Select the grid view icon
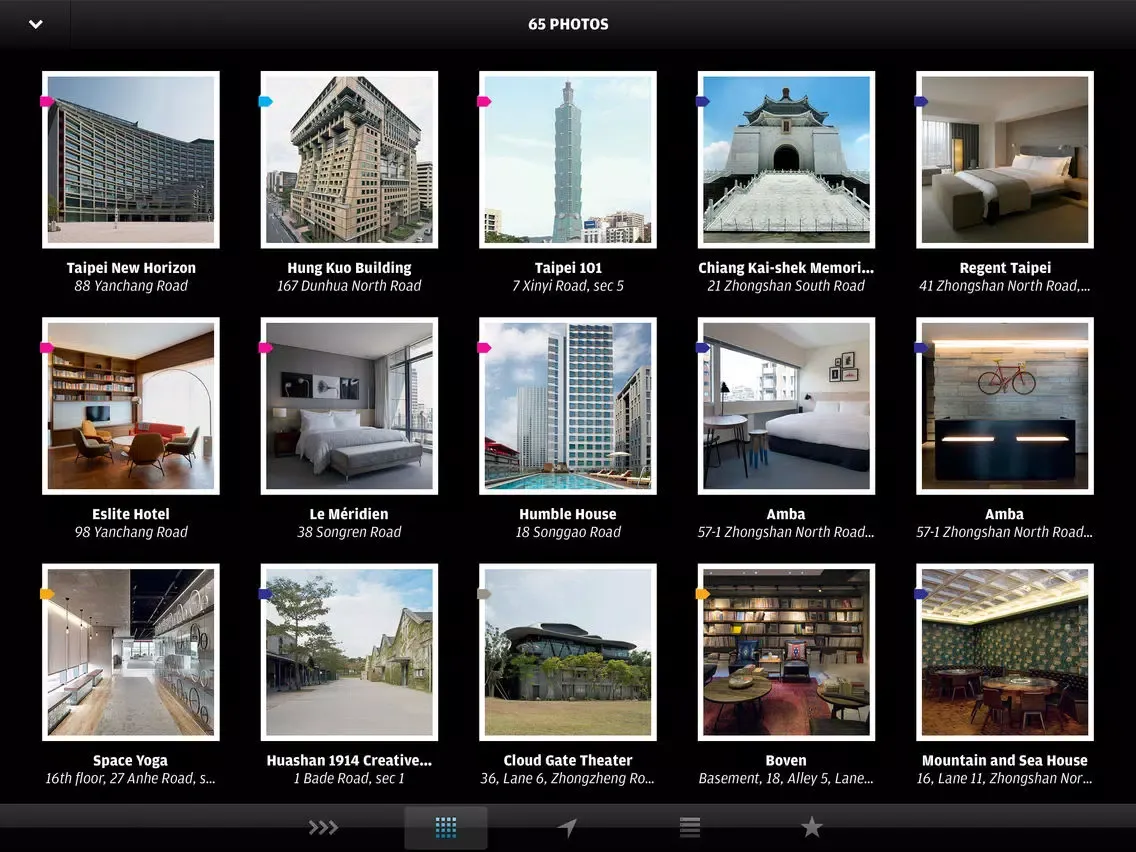1136x852 pixels. pos(446,827)
